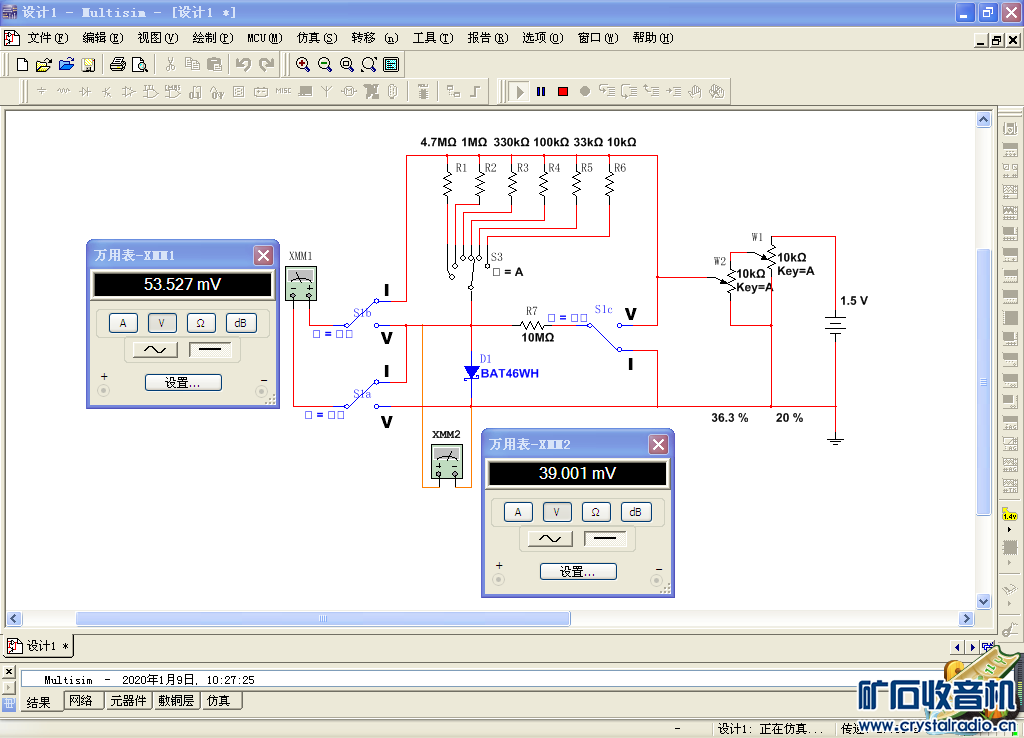
Task: Close the XMM2 multimeter window
Action: click(x=658, y=445)
